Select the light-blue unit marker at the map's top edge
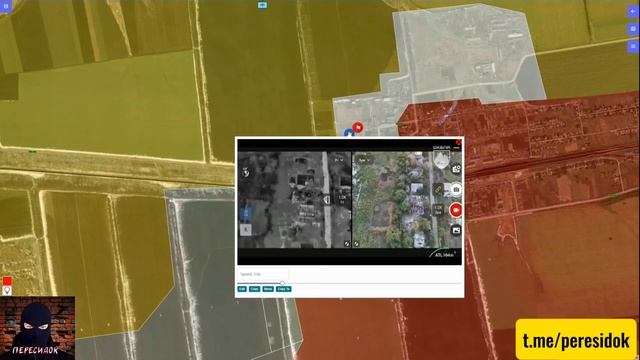 pyautogui.click(x=262, y=5)
